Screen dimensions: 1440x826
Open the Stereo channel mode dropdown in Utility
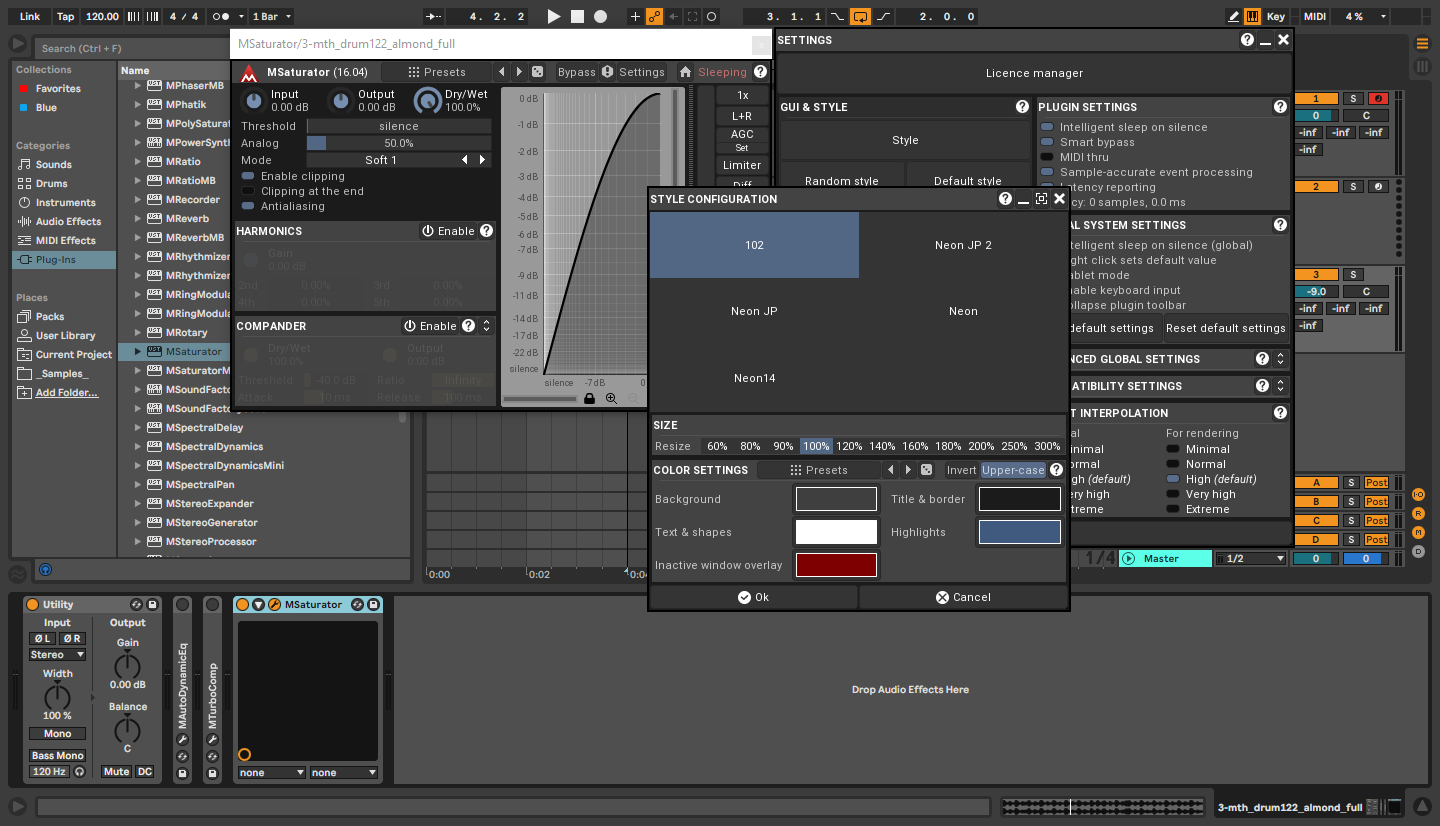[57, 655]
